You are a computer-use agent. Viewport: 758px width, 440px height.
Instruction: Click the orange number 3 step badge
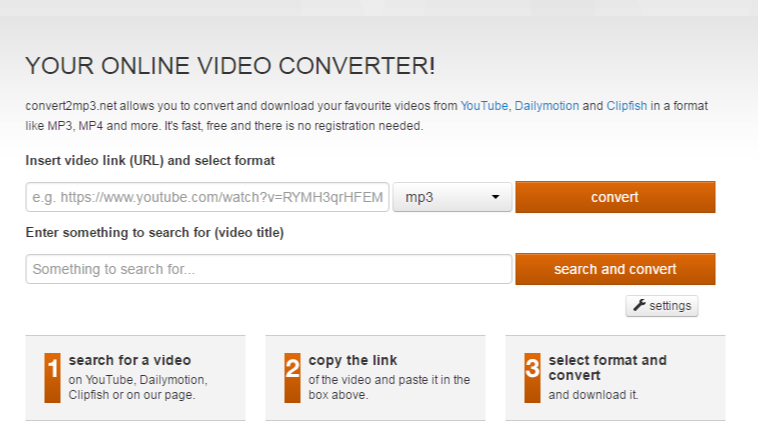pos(533,377)
